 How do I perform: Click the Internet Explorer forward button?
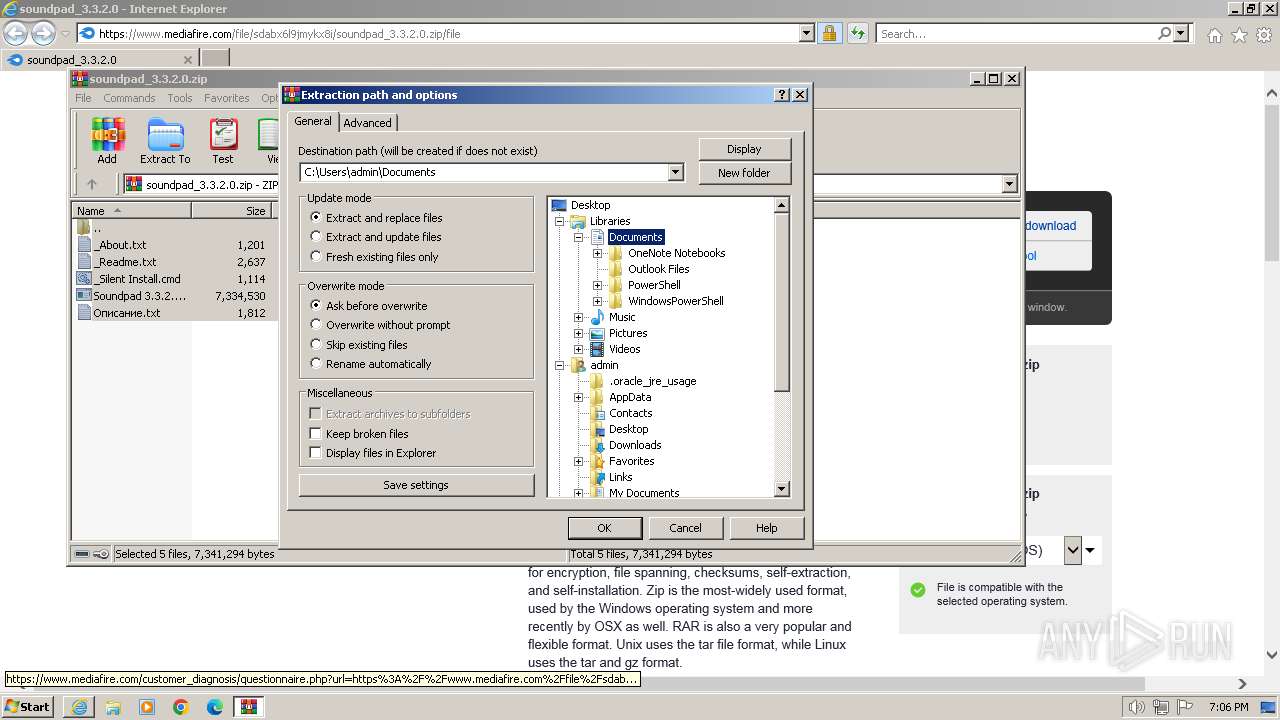tap(42, 33)
